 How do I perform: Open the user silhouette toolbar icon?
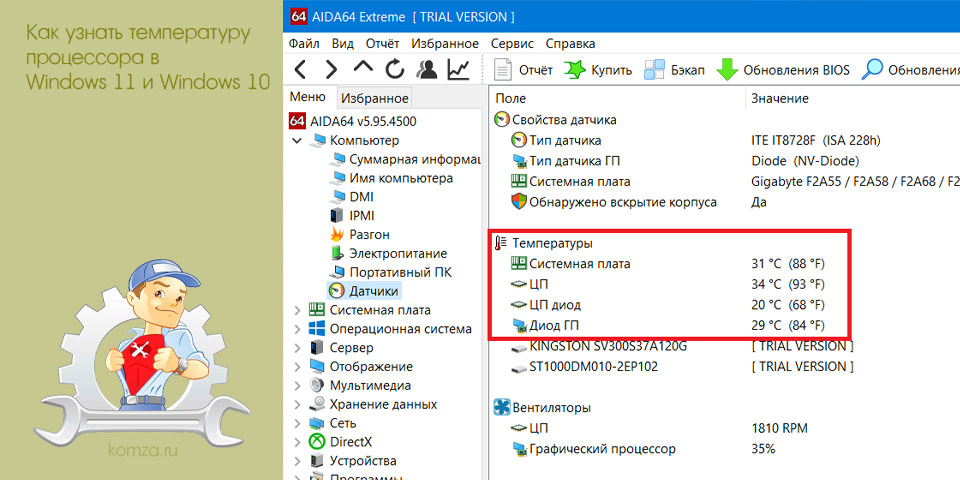427,69
